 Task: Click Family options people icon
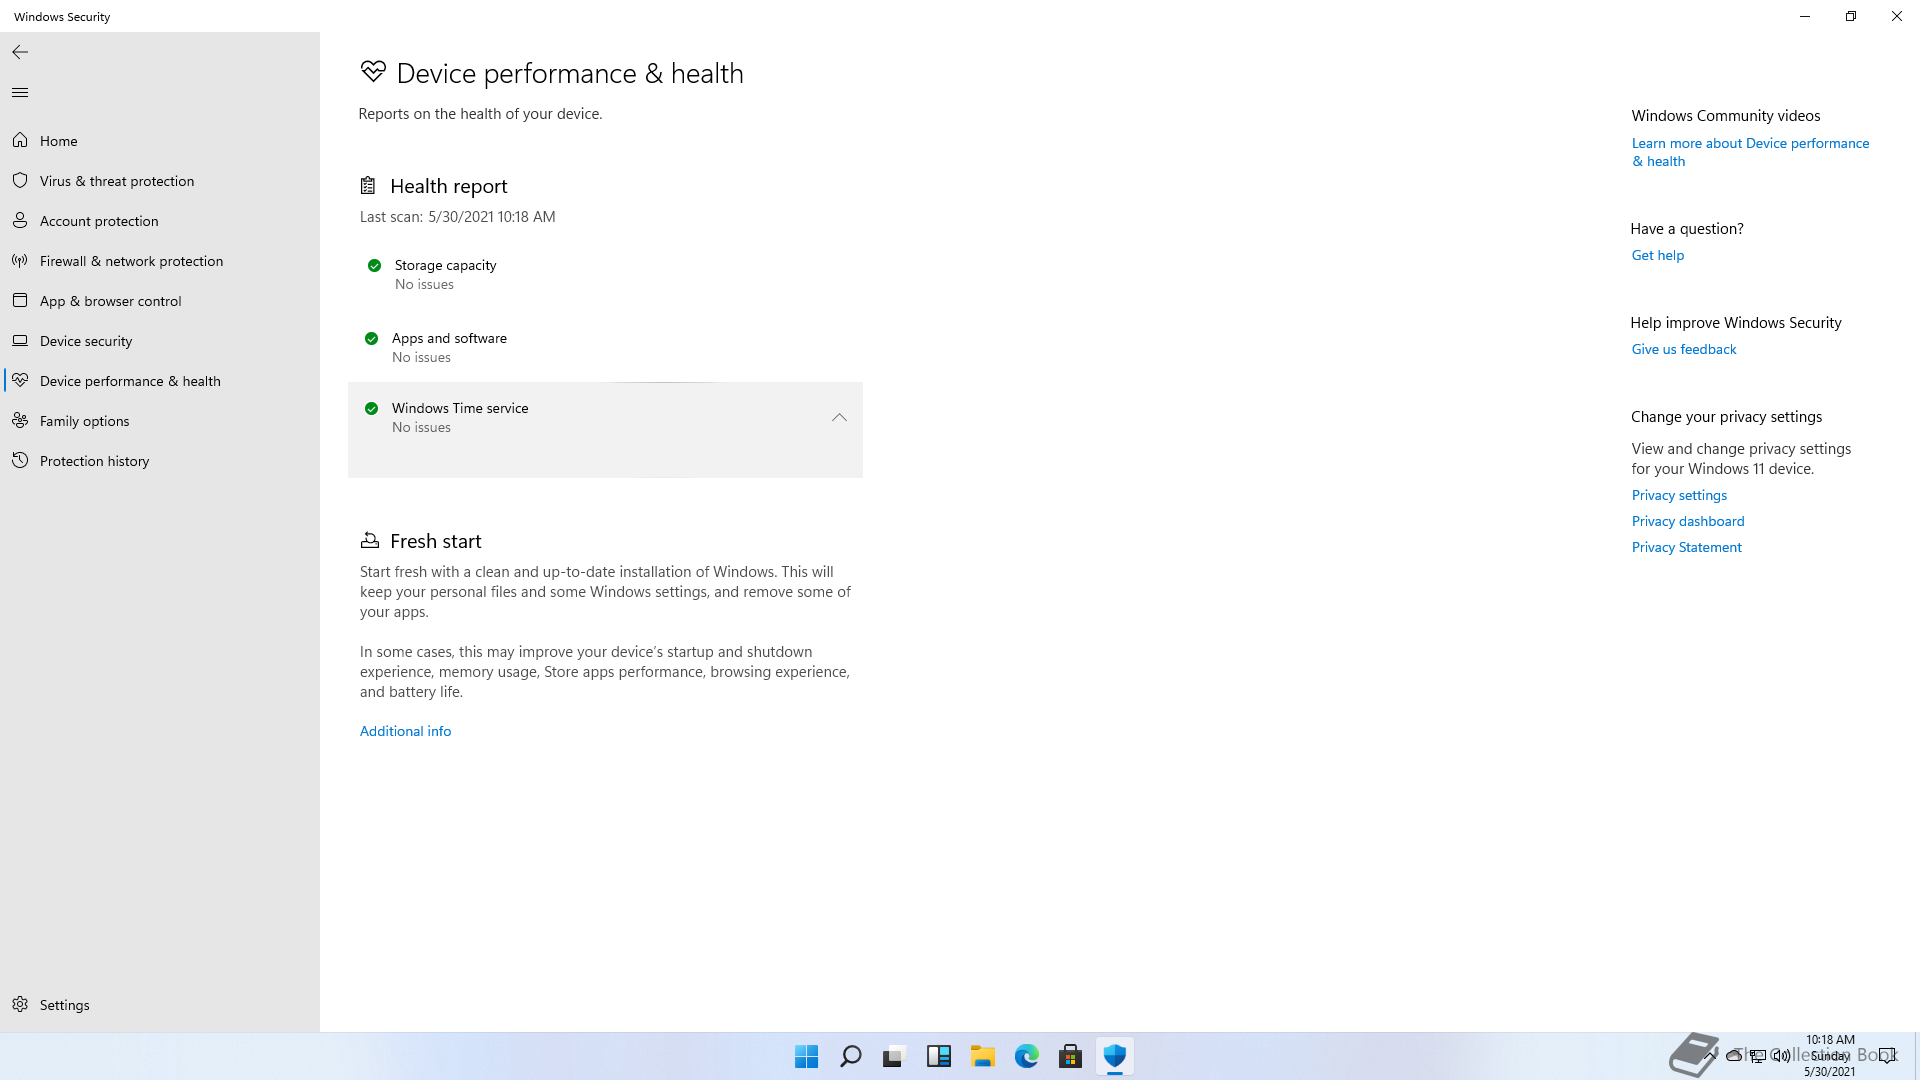[x=20, y=421]
